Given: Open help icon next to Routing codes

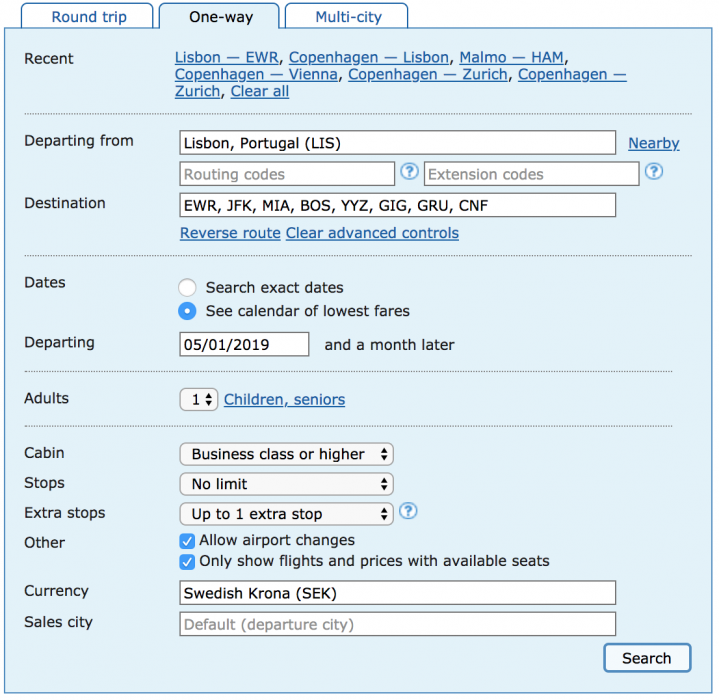Looking at the screenshot, I should tap(409, 172).
